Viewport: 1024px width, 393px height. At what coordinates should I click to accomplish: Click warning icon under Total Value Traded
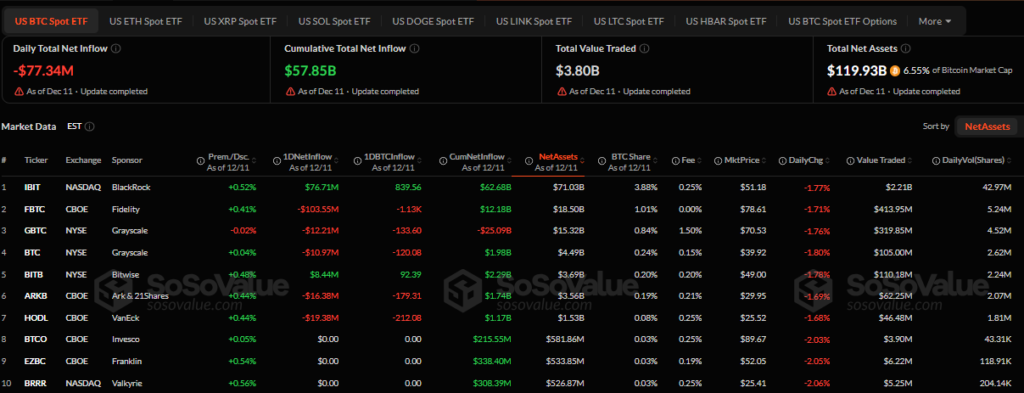click(562, 91)
